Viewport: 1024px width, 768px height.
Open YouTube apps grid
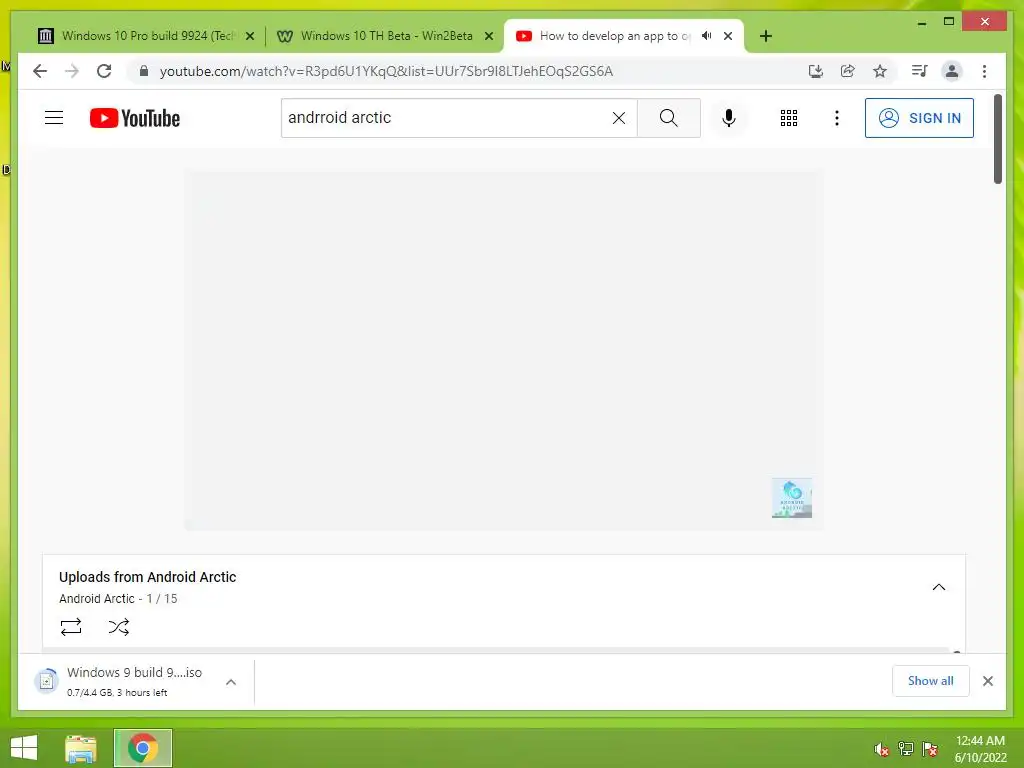[789, 118]
